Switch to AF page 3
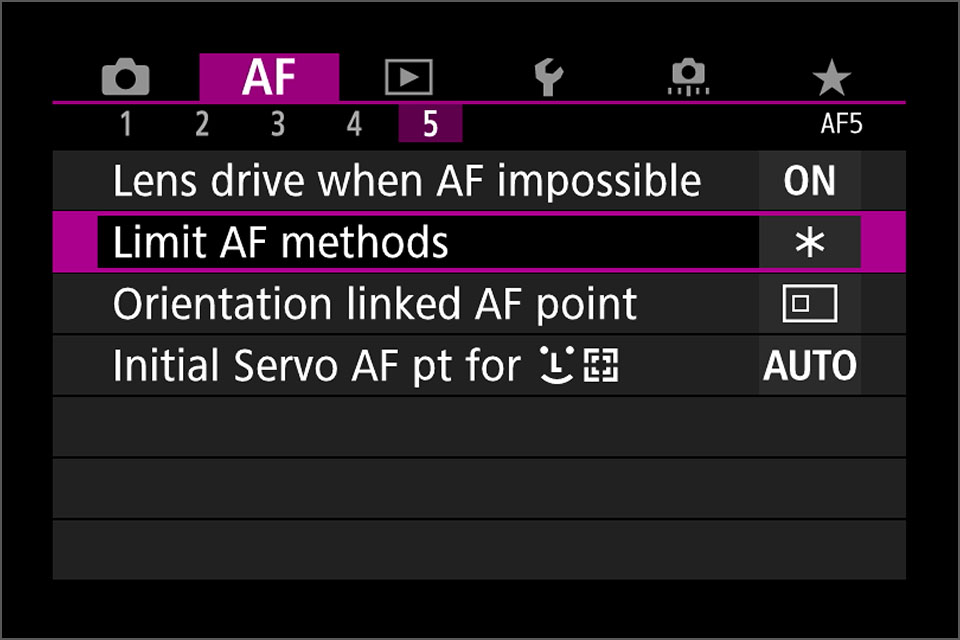 [x=278, y=124]
